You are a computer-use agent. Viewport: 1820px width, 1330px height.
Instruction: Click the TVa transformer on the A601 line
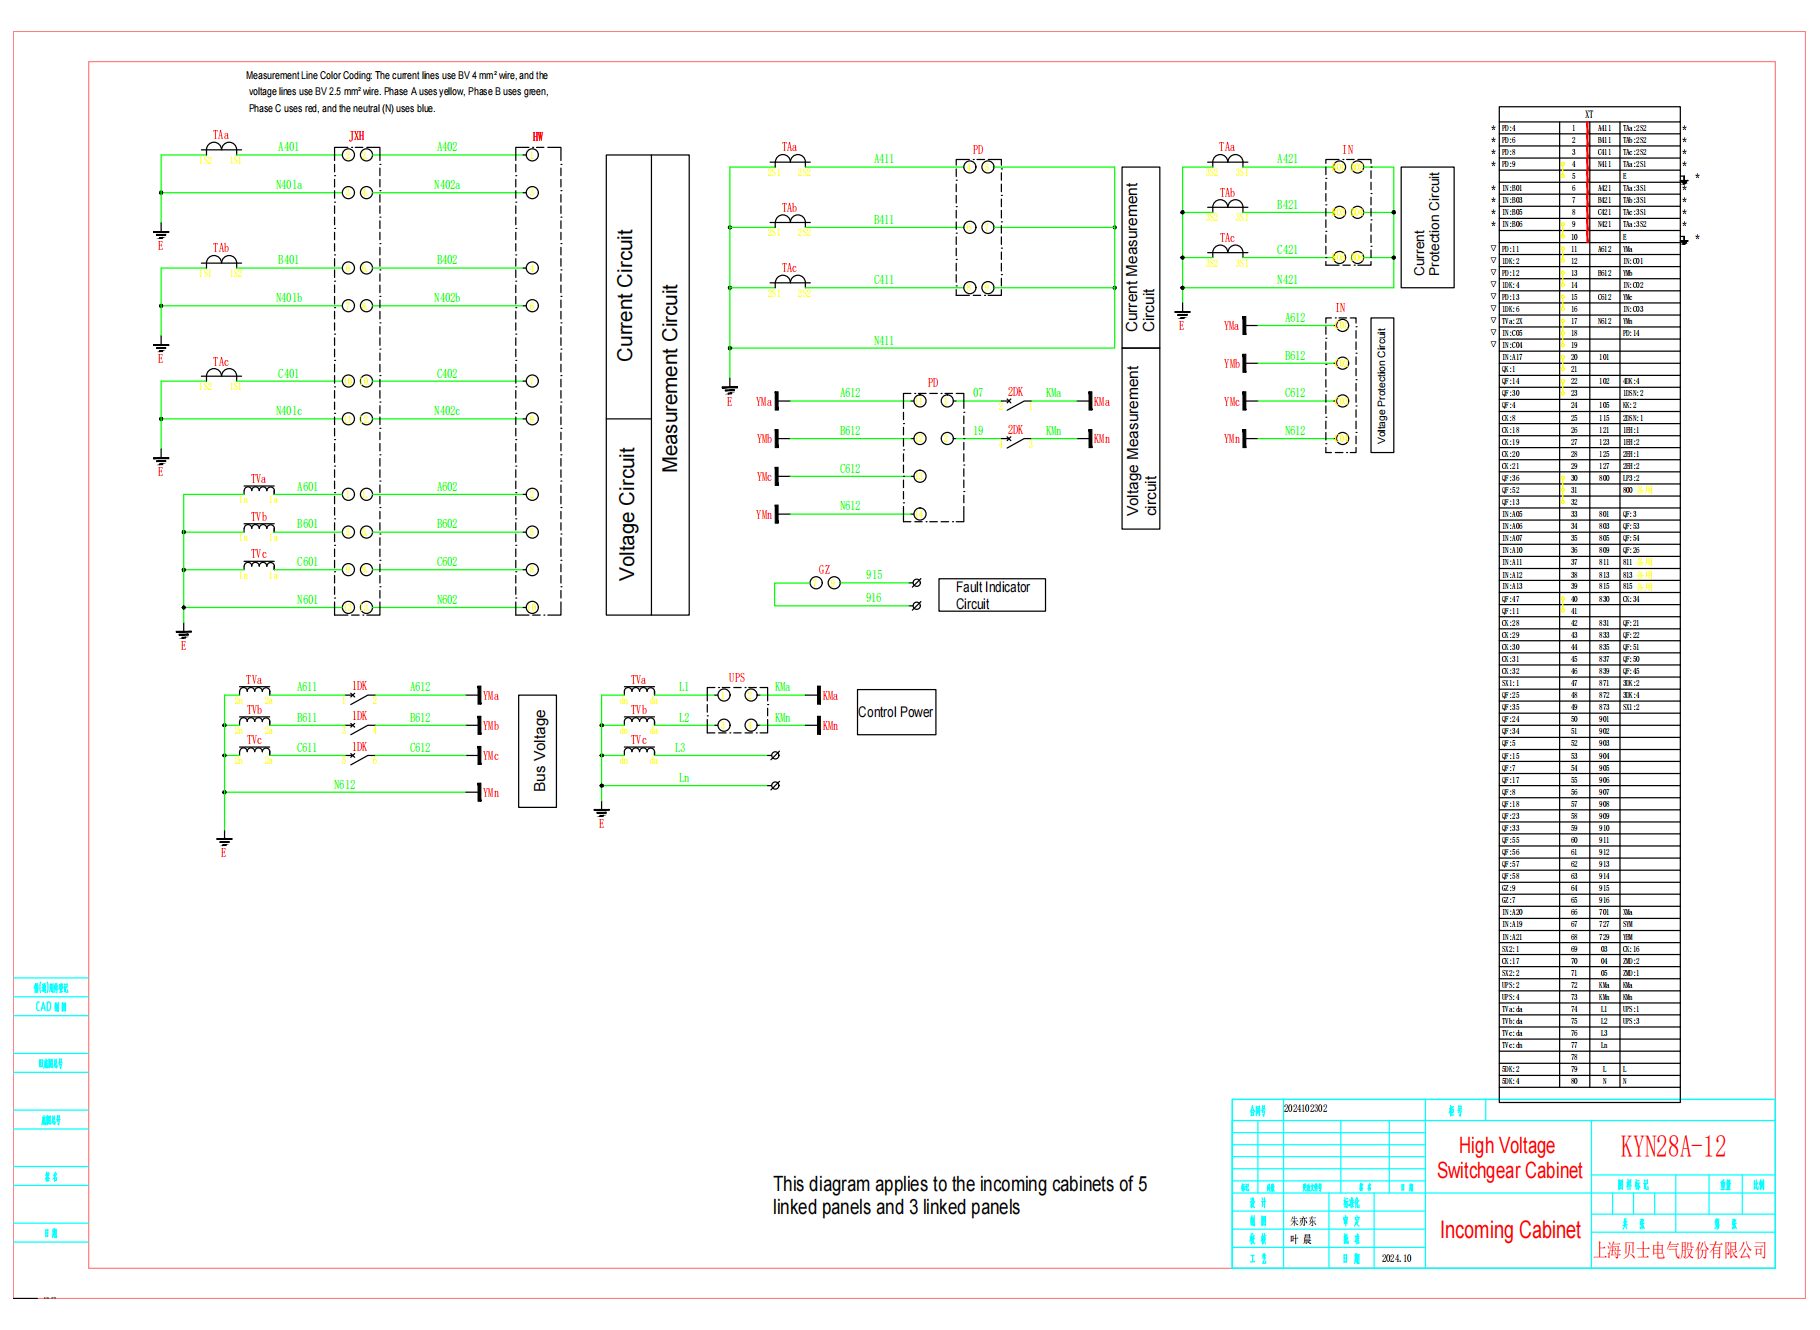coord(259,490)
